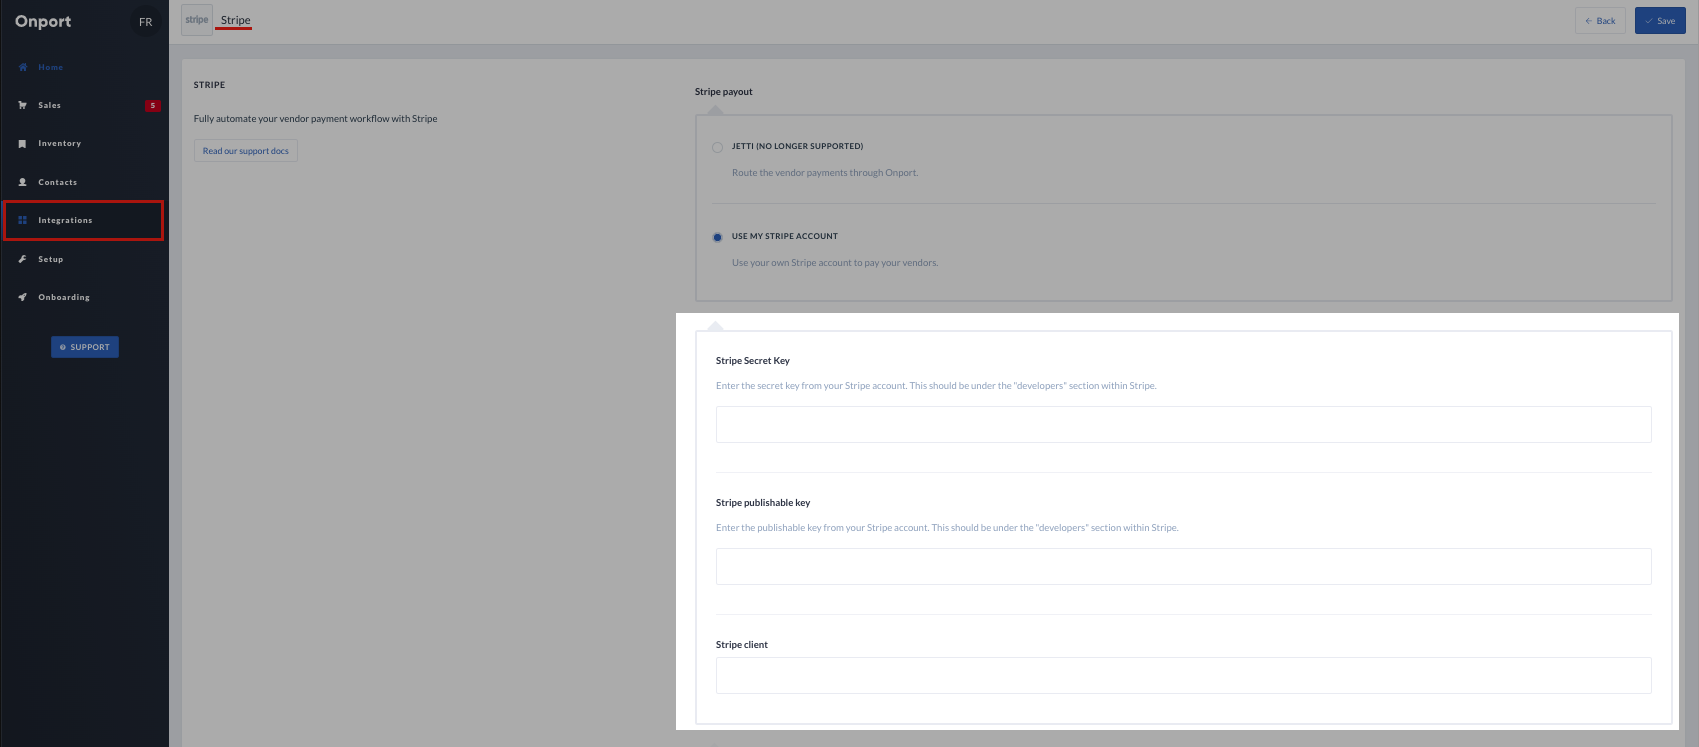Select Jetti (no longer supported) radio option
This screenshot has height=747, width=1699.
[717, 147]
